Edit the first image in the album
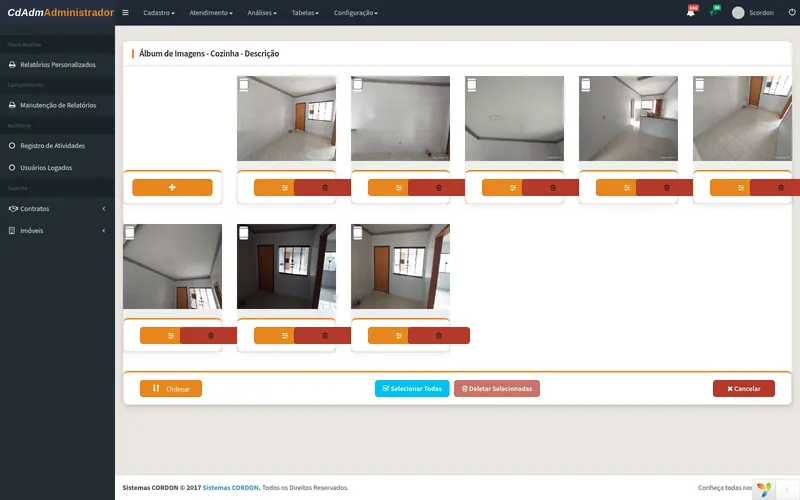Viewport: 800px width, 500px height. click(x=274, y=188)
